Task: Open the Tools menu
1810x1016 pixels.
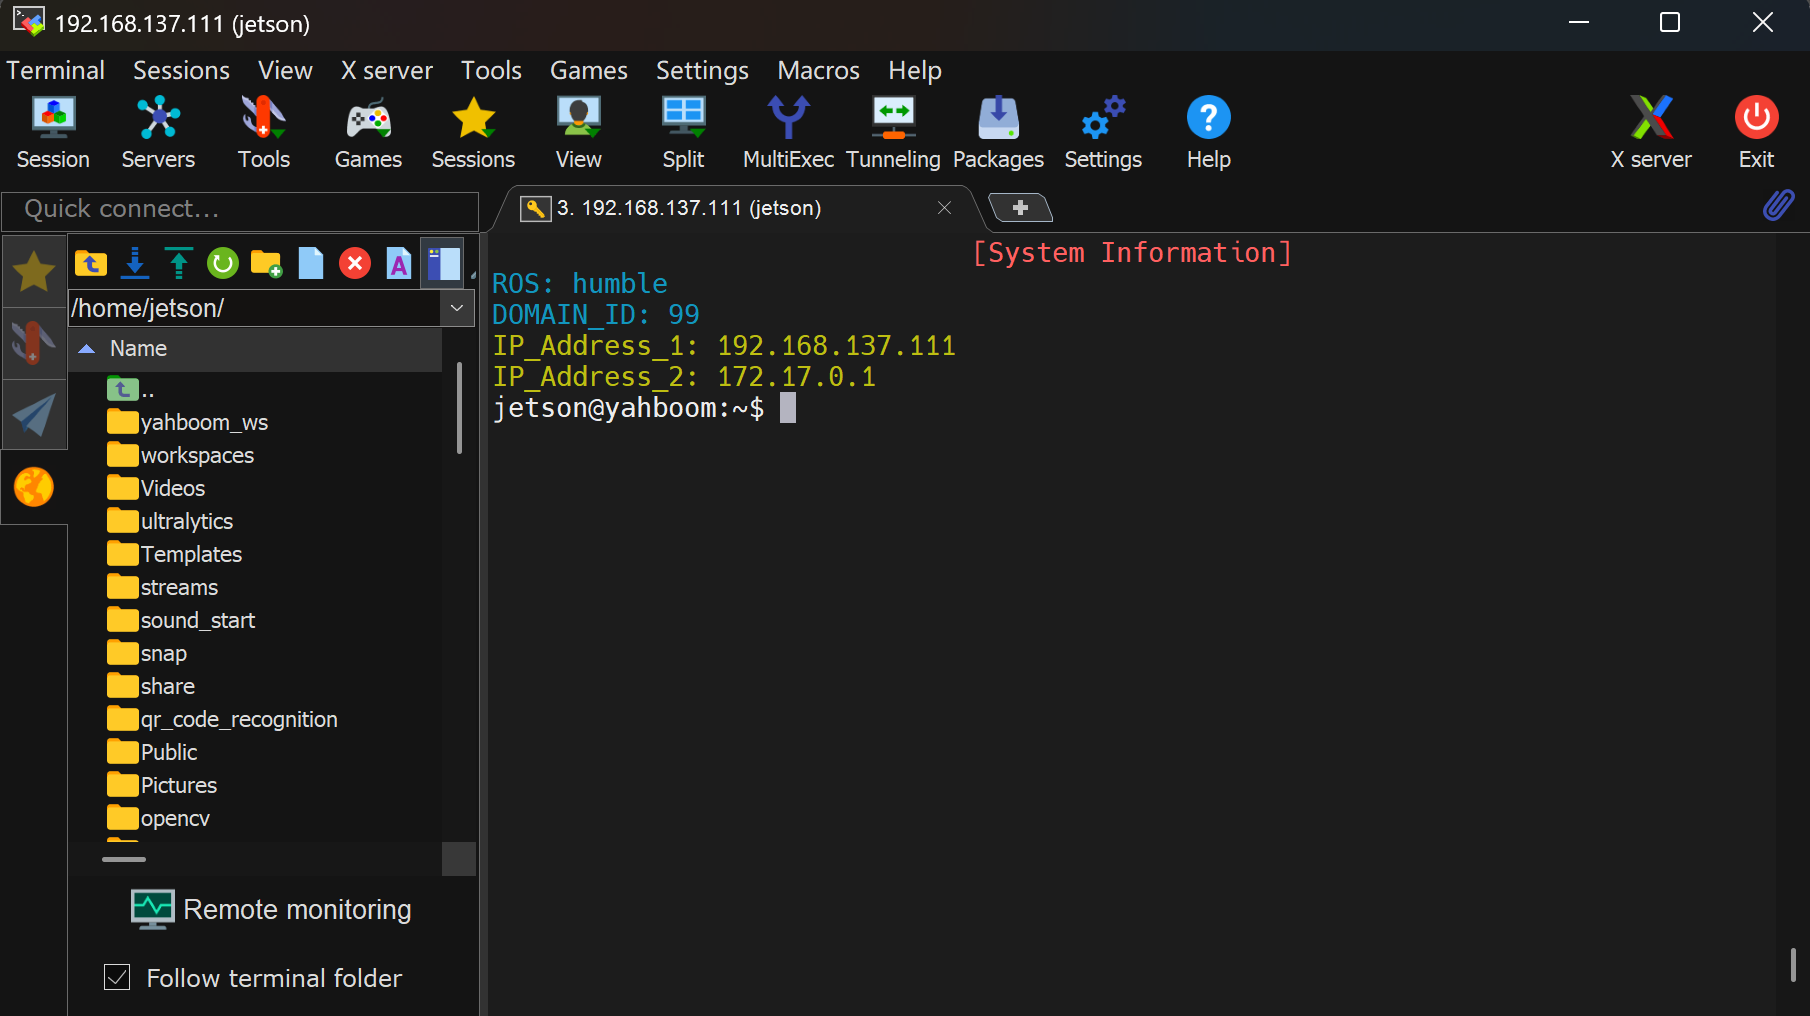Action: pos(491,70)
